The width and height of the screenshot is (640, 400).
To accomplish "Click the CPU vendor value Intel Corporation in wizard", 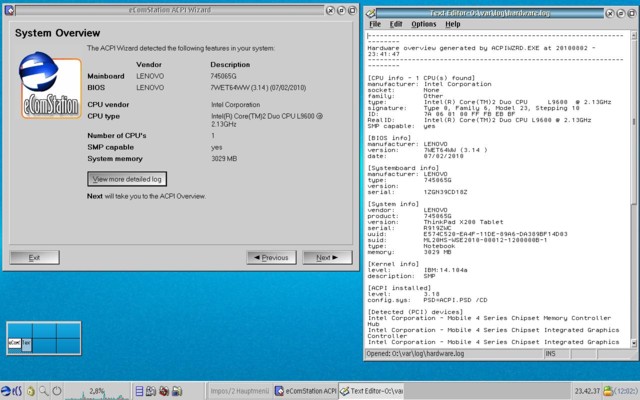I will pyautogui.click(x=236, y=104).
